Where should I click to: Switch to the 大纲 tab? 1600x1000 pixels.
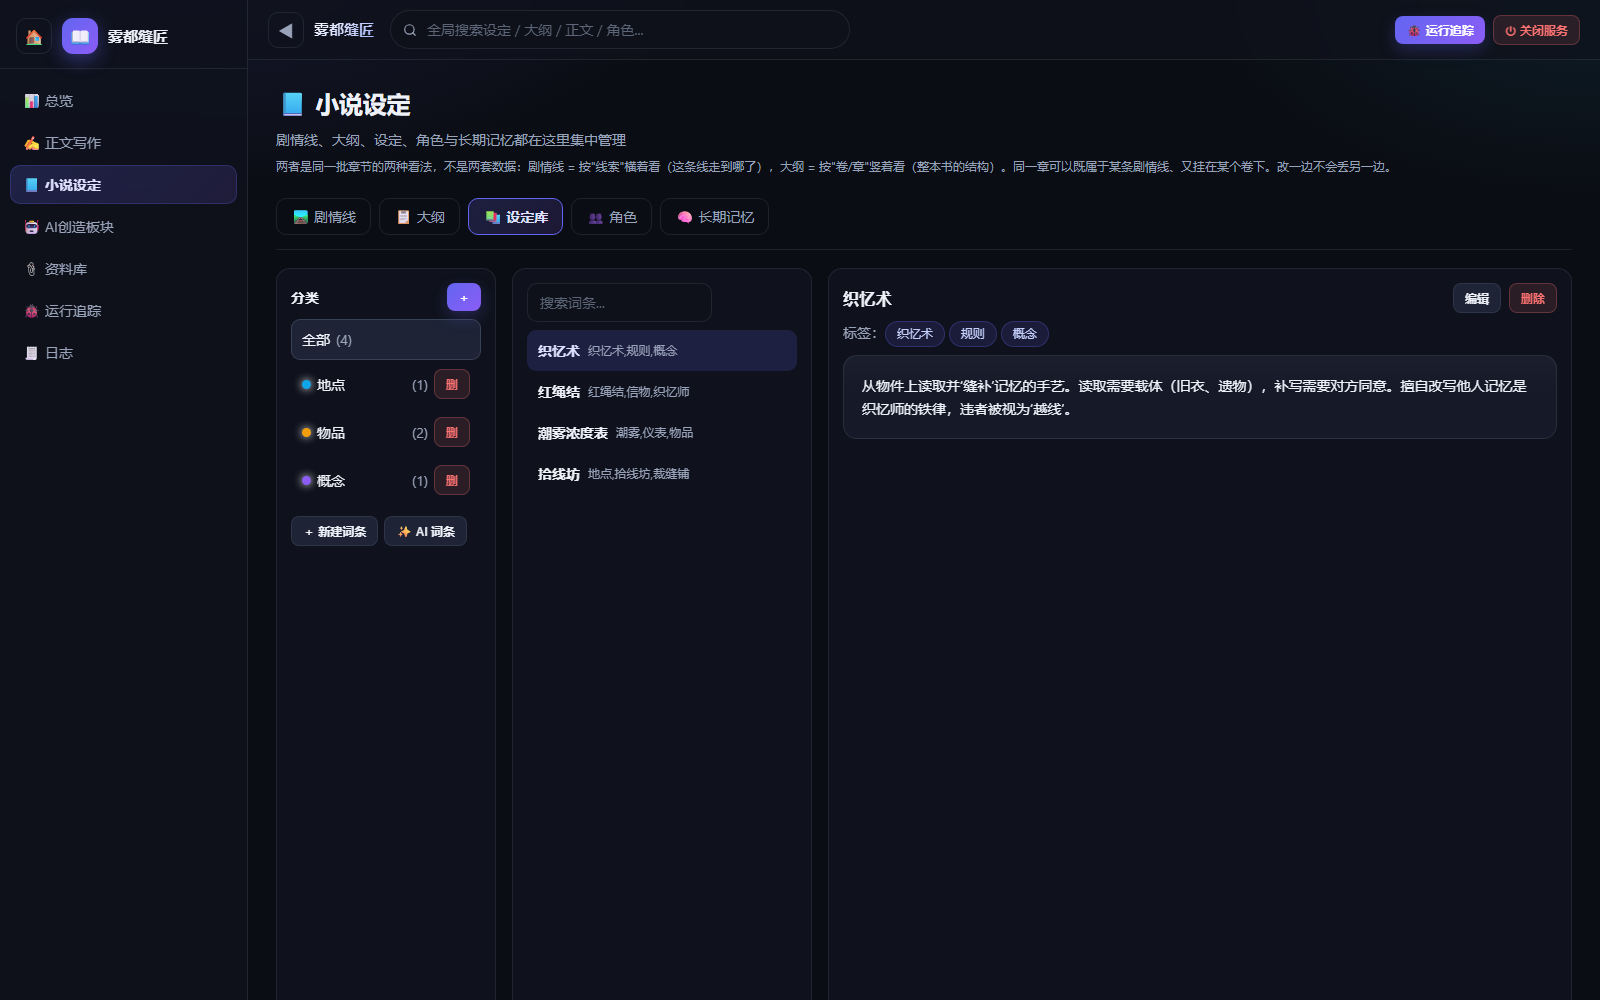419,217
